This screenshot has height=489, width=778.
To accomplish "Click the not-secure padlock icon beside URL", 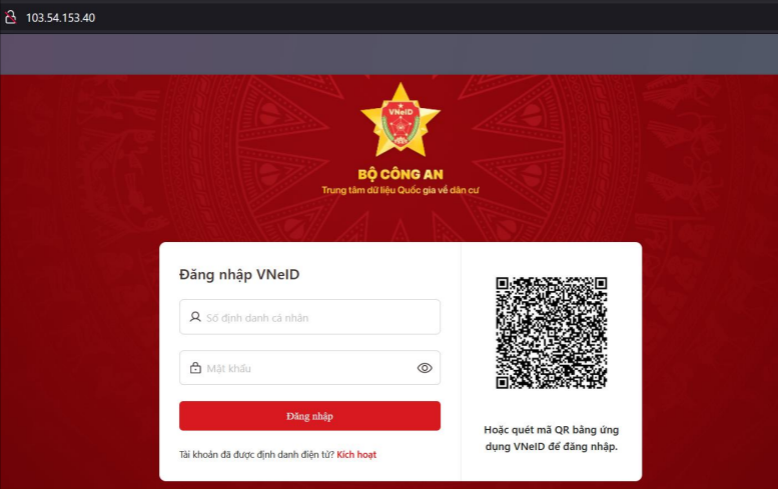I will tap(10, 17).
